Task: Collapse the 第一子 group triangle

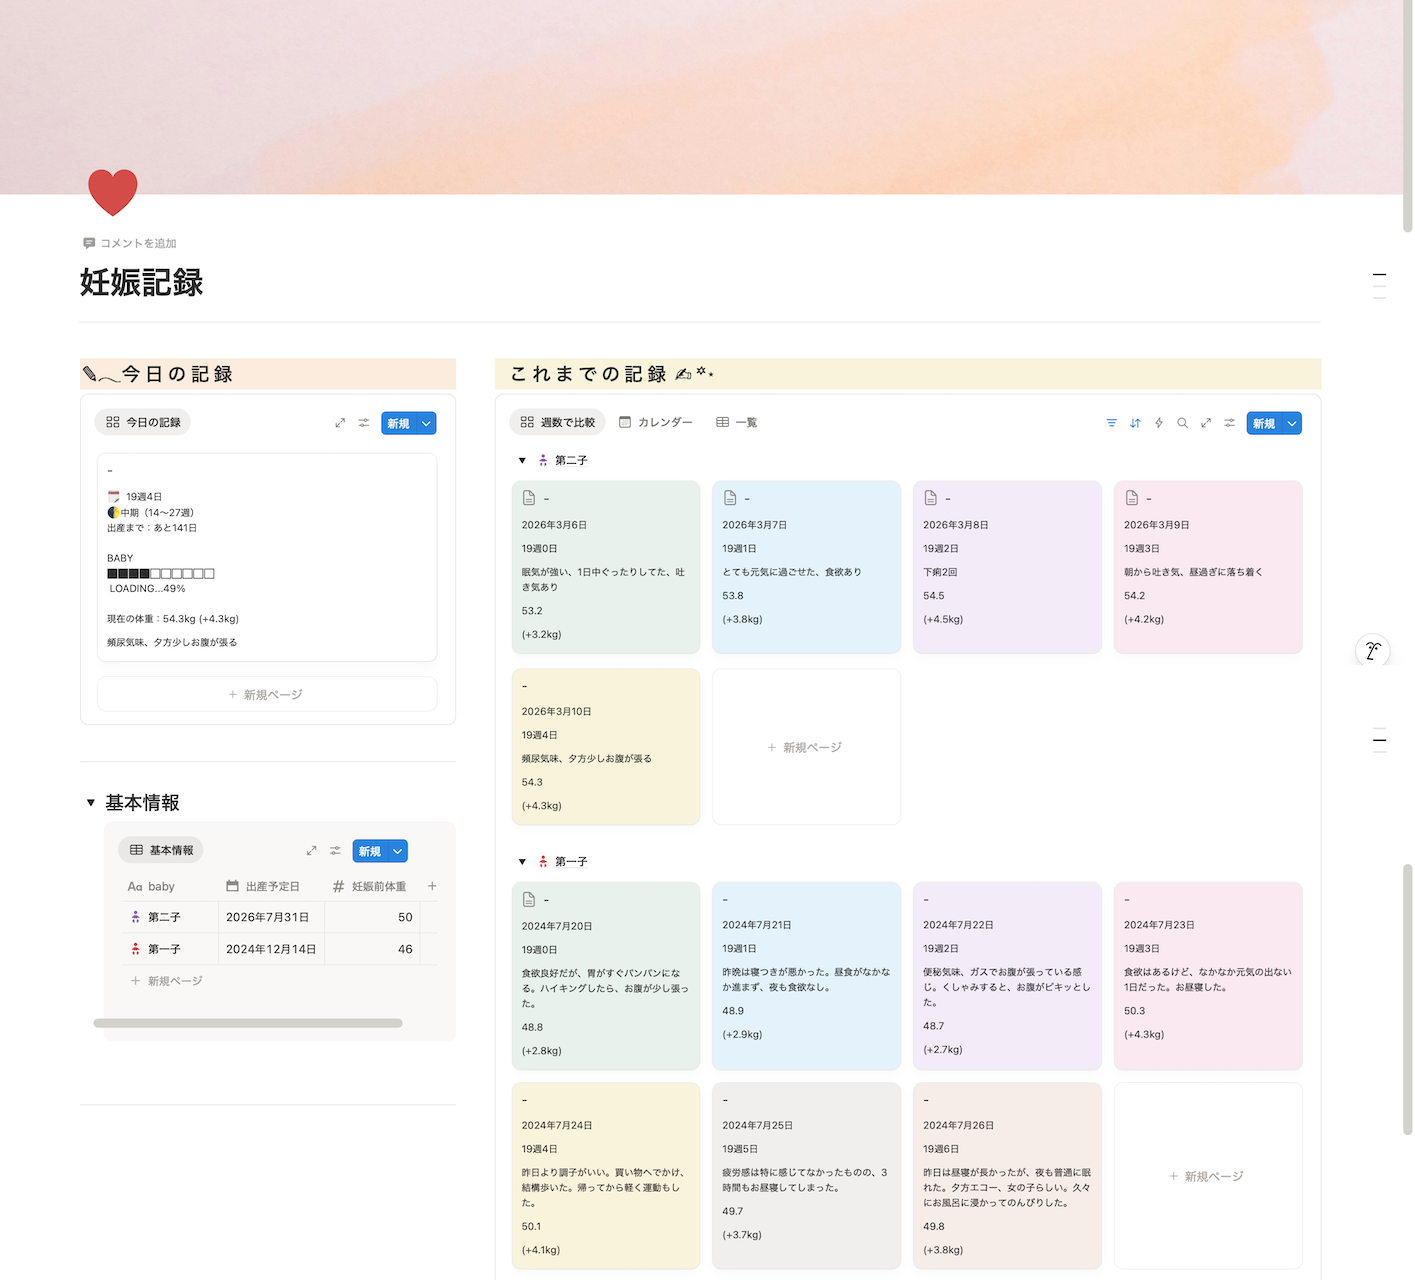Action: (x=522, y=862)
